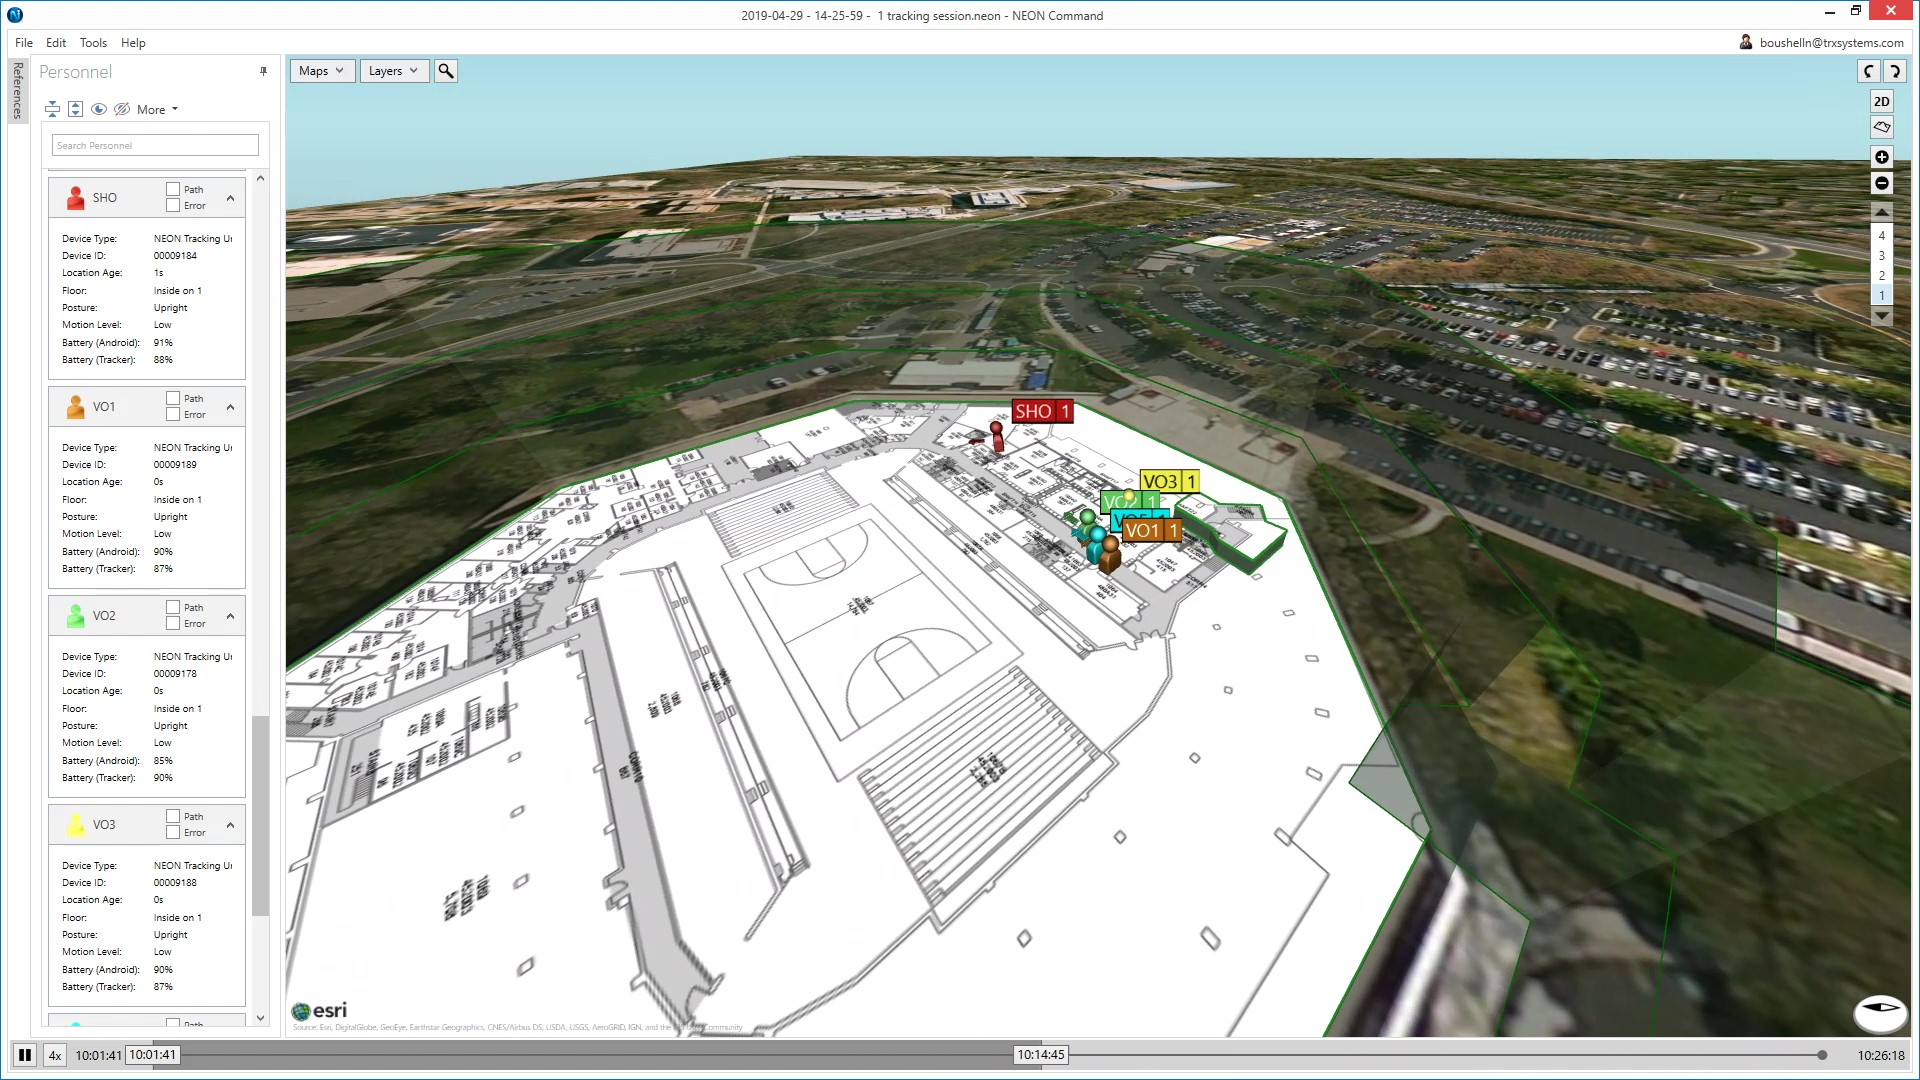Click the collapse all personnel icon
The height and width of the screenshot is (1080, 1920).
(x=52, y=109)
